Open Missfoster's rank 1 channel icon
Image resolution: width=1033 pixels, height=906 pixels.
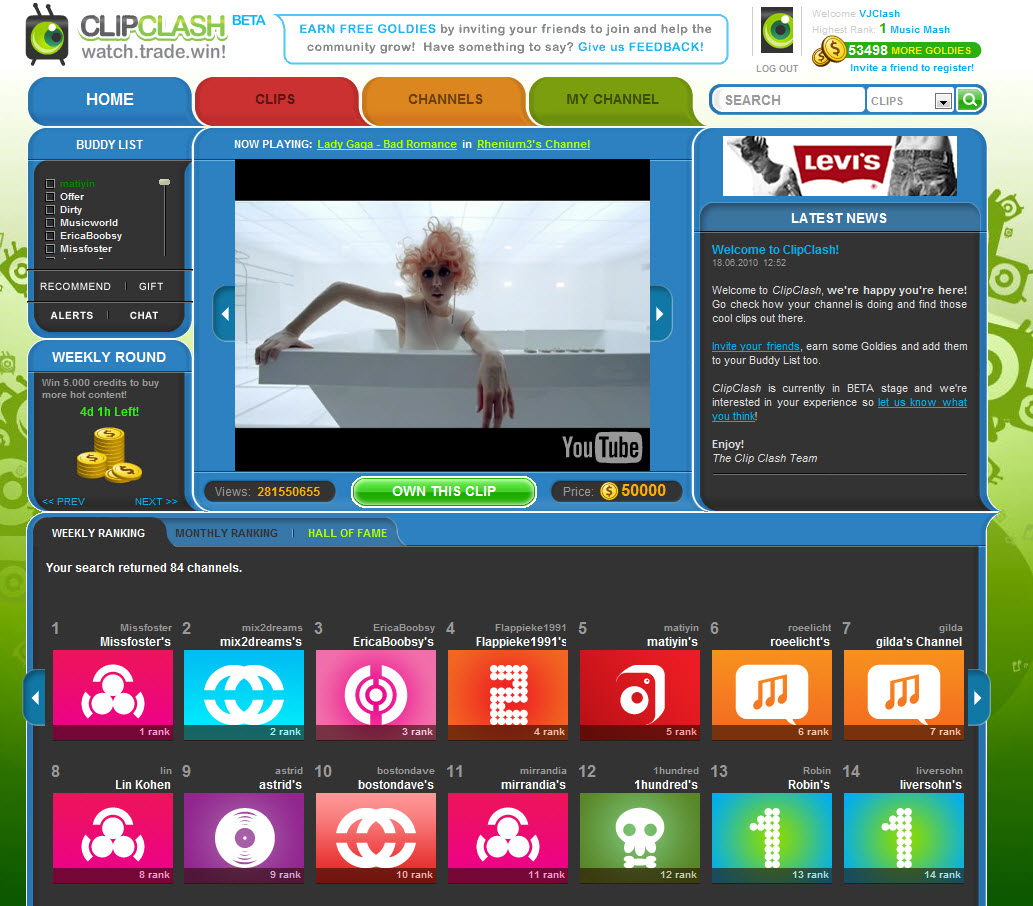coord(113,694)
